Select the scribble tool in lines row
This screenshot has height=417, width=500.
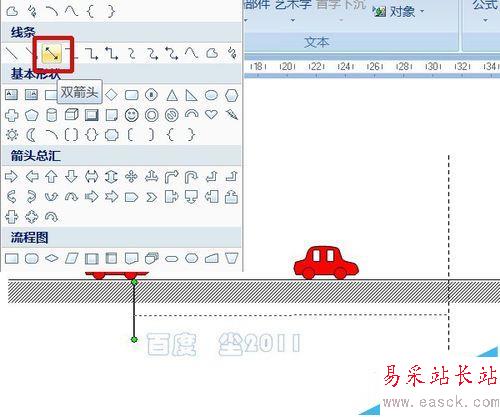tap(232, 53)
